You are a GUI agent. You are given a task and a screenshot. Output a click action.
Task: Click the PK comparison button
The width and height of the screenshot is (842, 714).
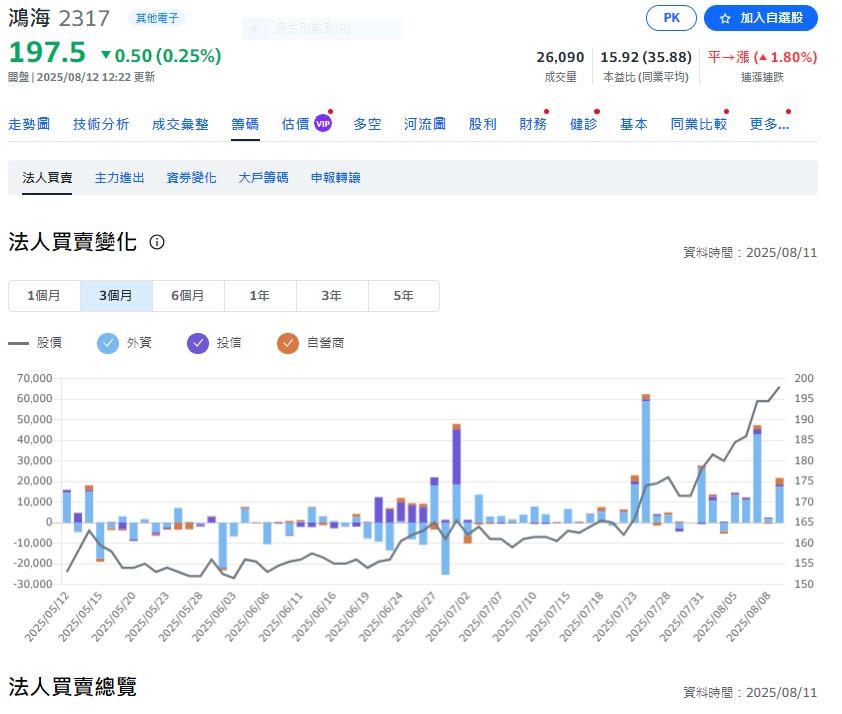[671, 17]
